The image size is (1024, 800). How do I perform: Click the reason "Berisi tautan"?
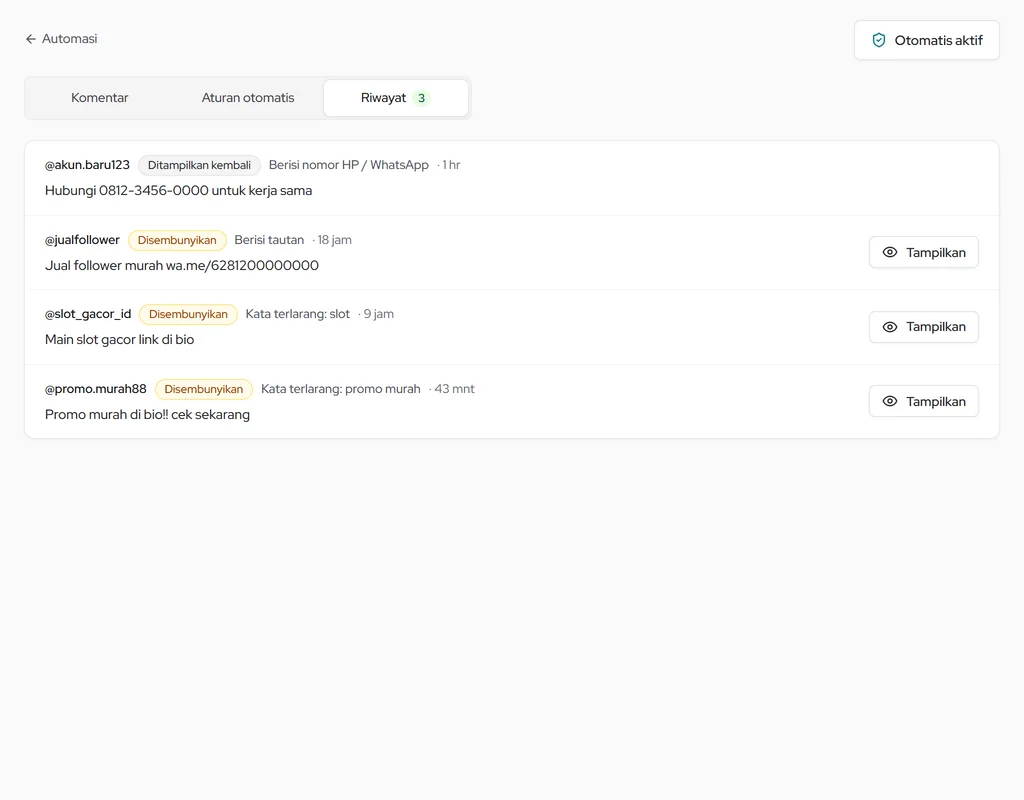click(269, 240)
